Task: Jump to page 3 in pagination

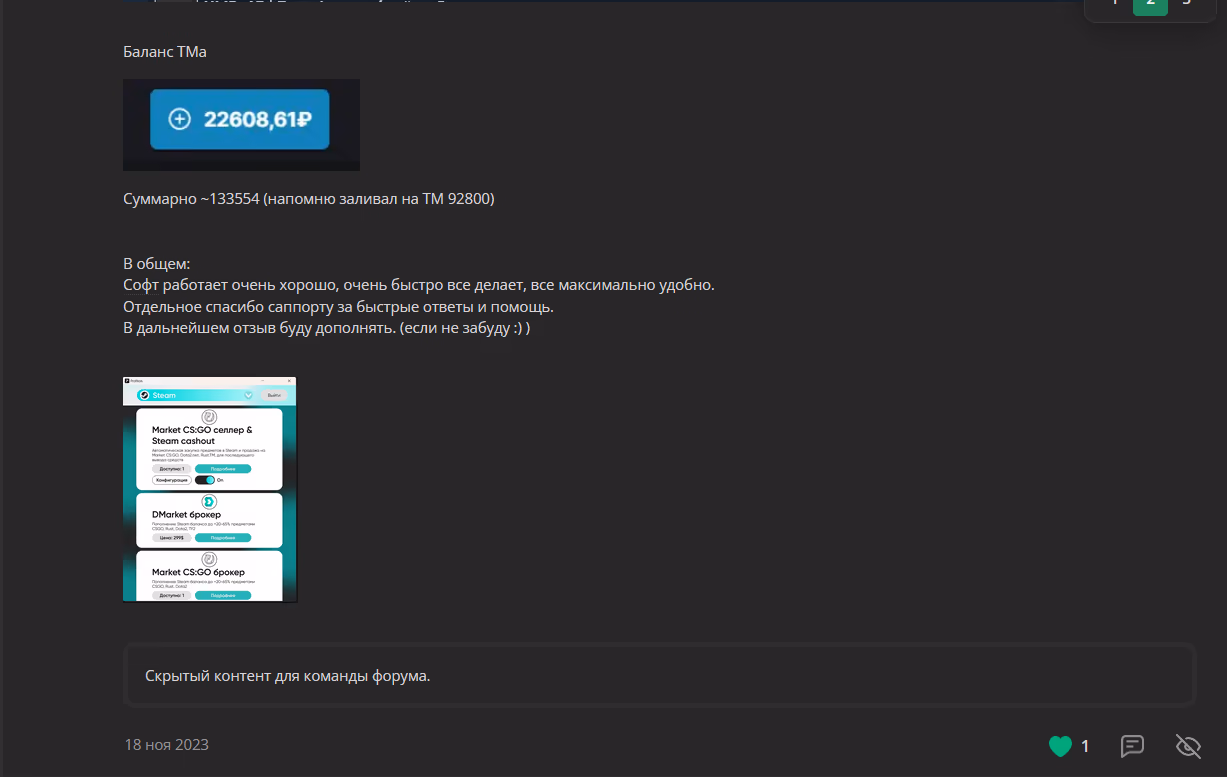Action: coord(1186,3)
